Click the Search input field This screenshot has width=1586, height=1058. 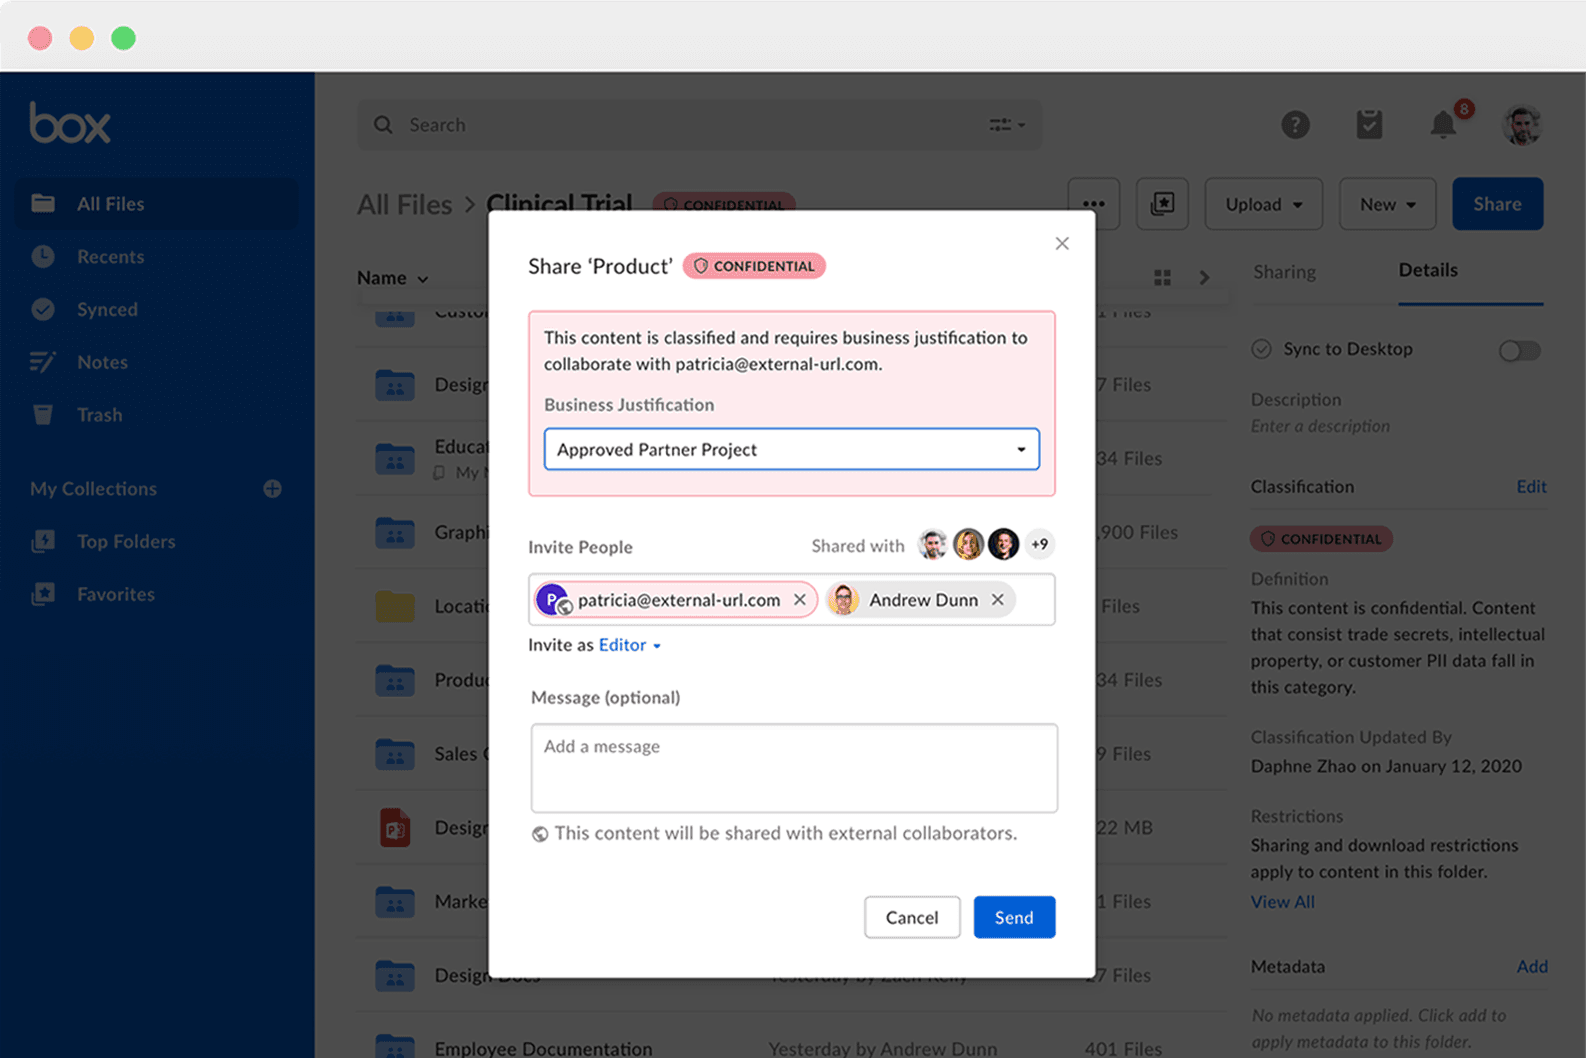[700, 125]
